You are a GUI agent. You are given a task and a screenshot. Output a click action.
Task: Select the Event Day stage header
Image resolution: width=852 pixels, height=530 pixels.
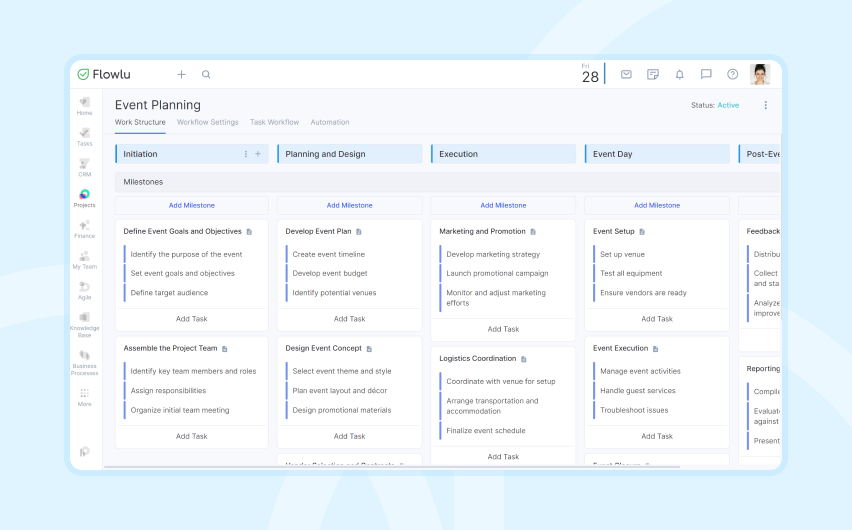pyautogui.click(x=657, y=154)
